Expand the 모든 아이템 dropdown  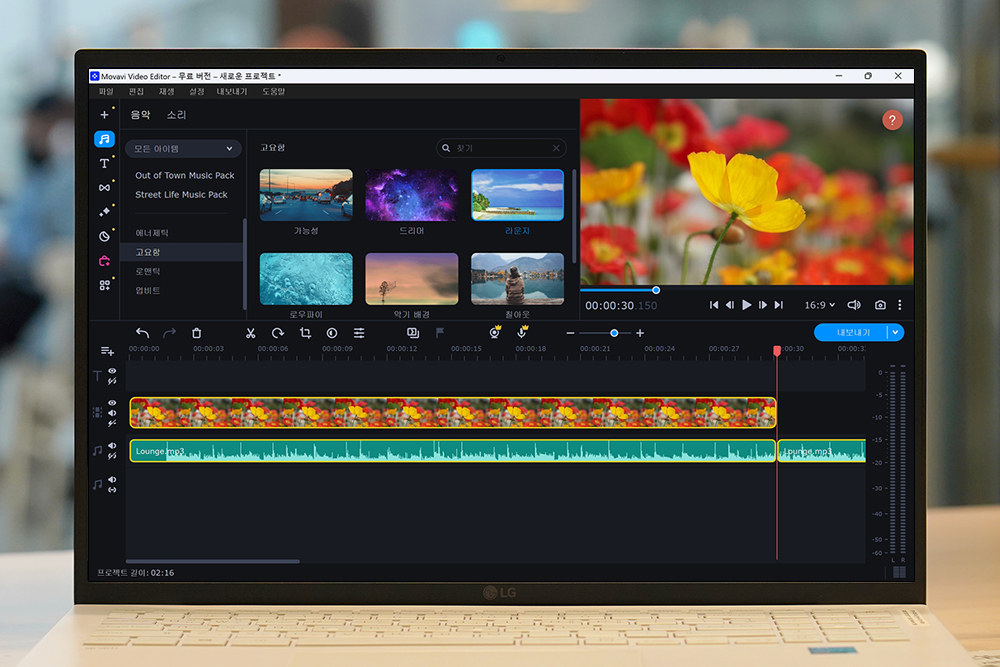(x=183, y=149)
